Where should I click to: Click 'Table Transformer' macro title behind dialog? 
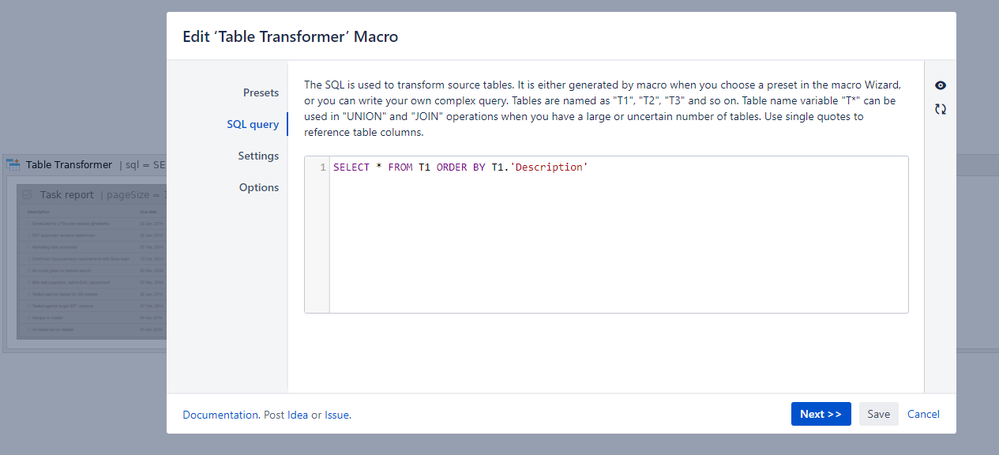coord(69,165)
